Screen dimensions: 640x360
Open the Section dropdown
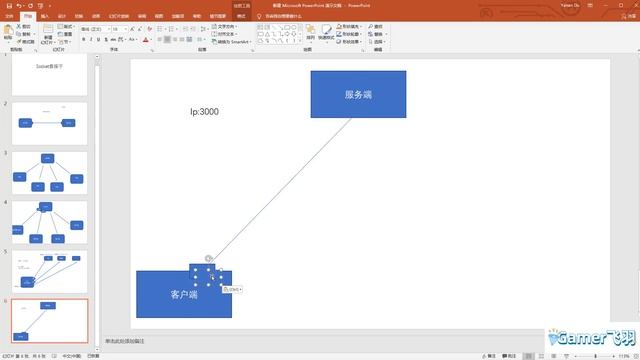tap(65, 42)
